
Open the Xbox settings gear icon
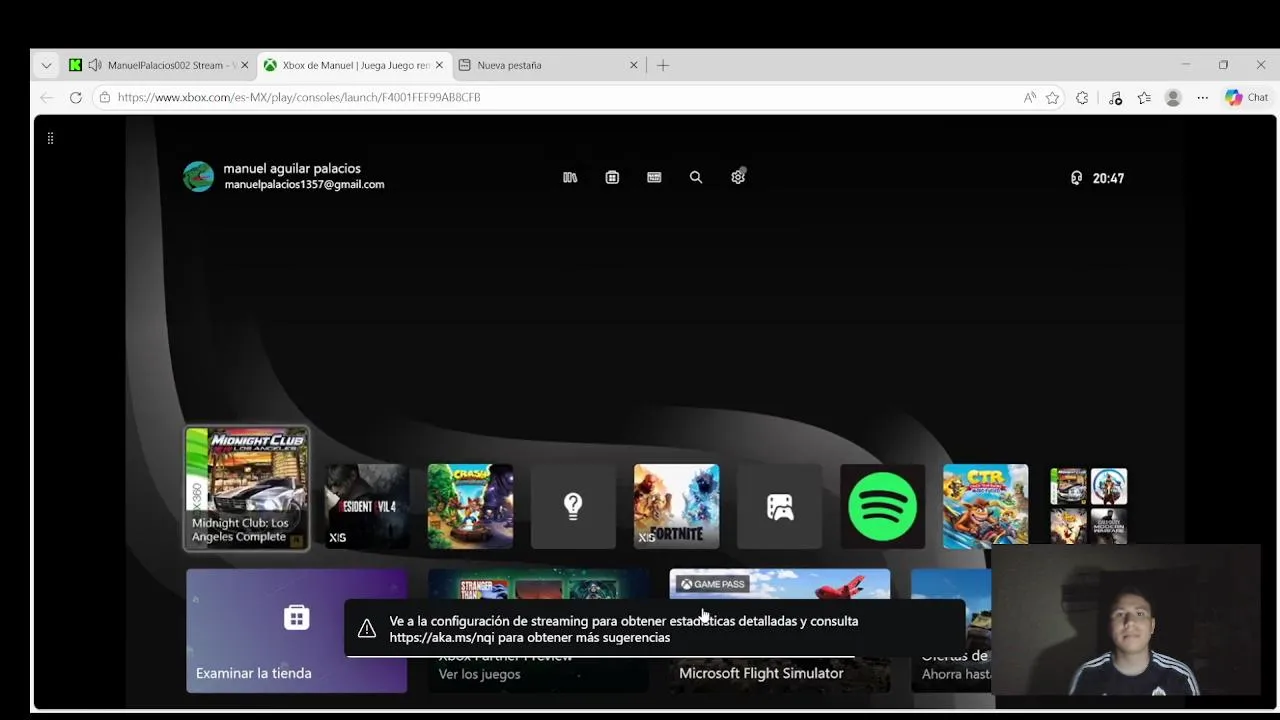(x=738, y=177)
